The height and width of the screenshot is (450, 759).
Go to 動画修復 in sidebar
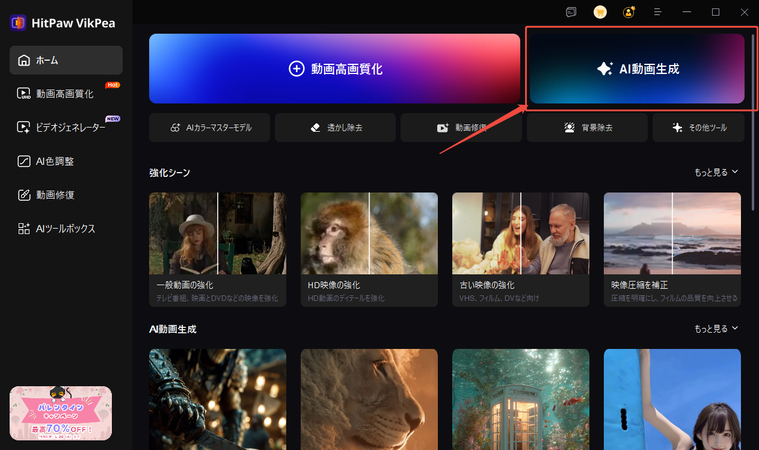coord(66,195)
